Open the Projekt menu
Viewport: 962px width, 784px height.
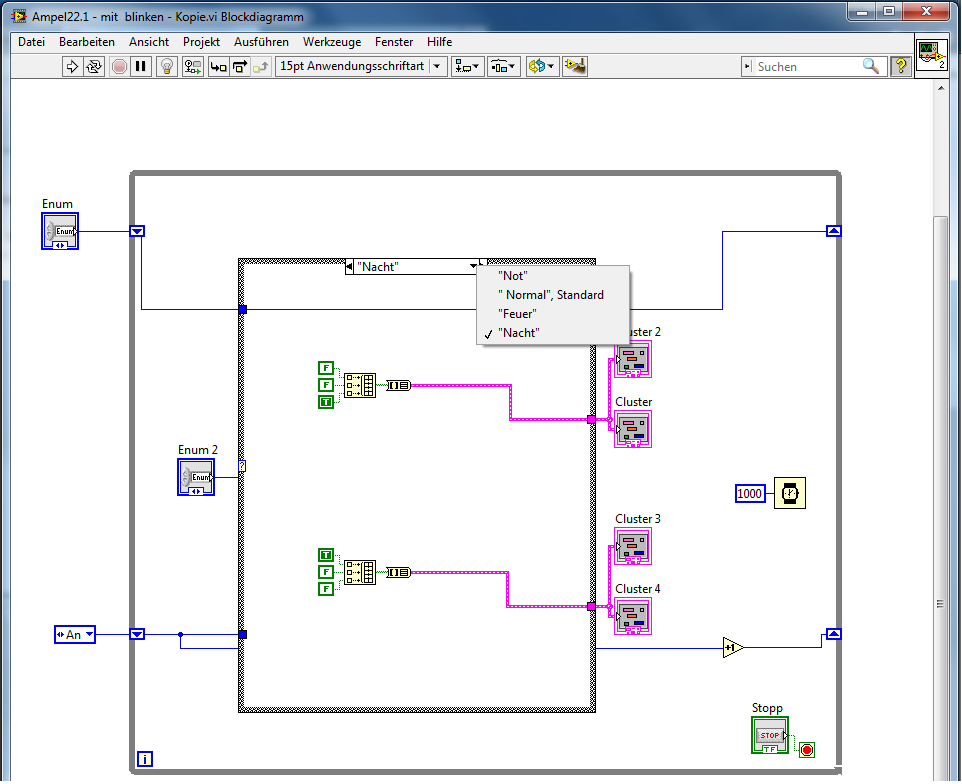click(x=201, y=42)
